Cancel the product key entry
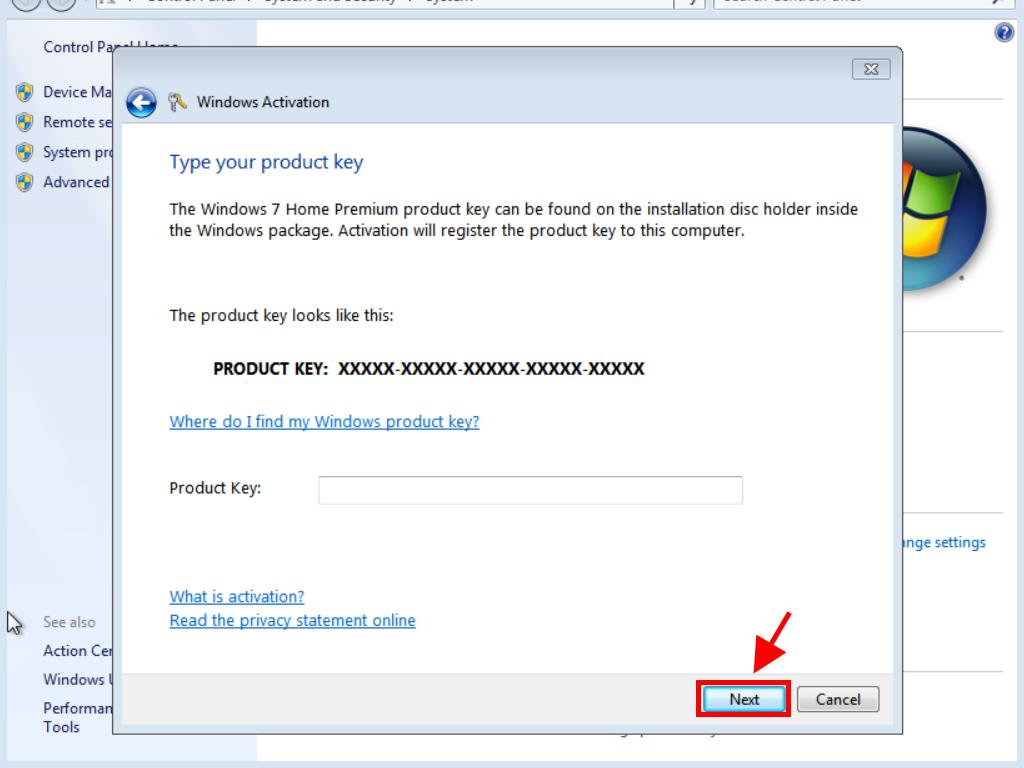Viewport: 1024px width, 768px height. tap(837, 700)
